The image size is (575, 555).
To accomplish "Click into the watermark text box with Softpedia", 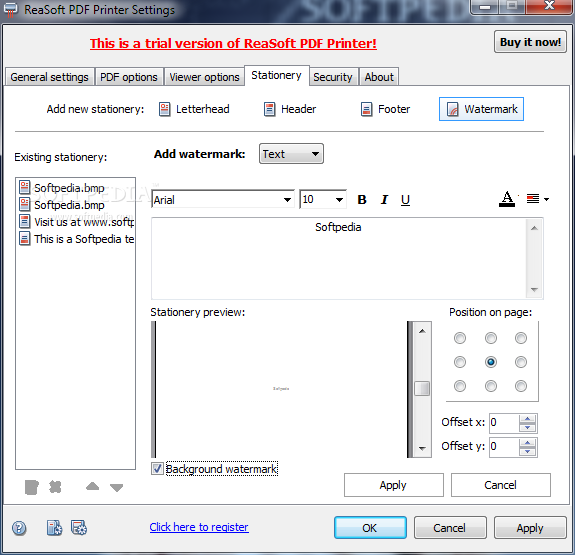I will click(x=338, y=258).
